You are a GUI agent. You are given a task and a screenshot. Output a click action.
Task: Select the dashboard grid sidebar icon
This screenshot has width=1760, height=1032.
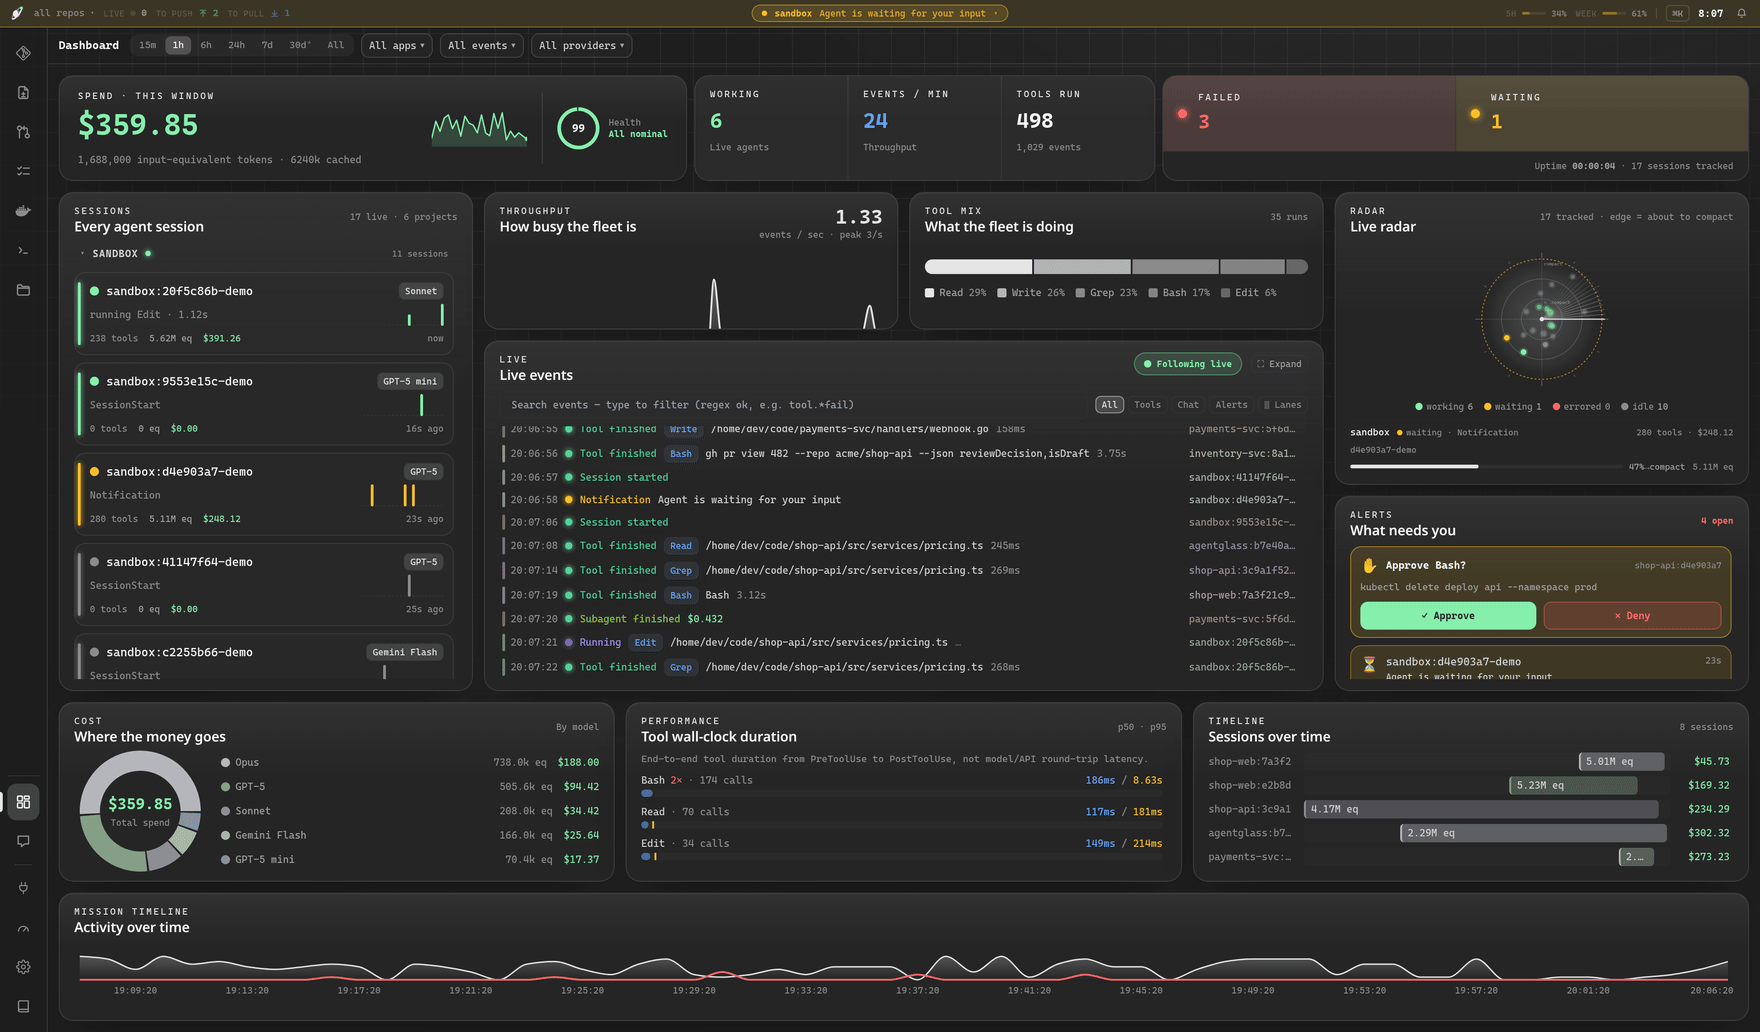(23, 802)
